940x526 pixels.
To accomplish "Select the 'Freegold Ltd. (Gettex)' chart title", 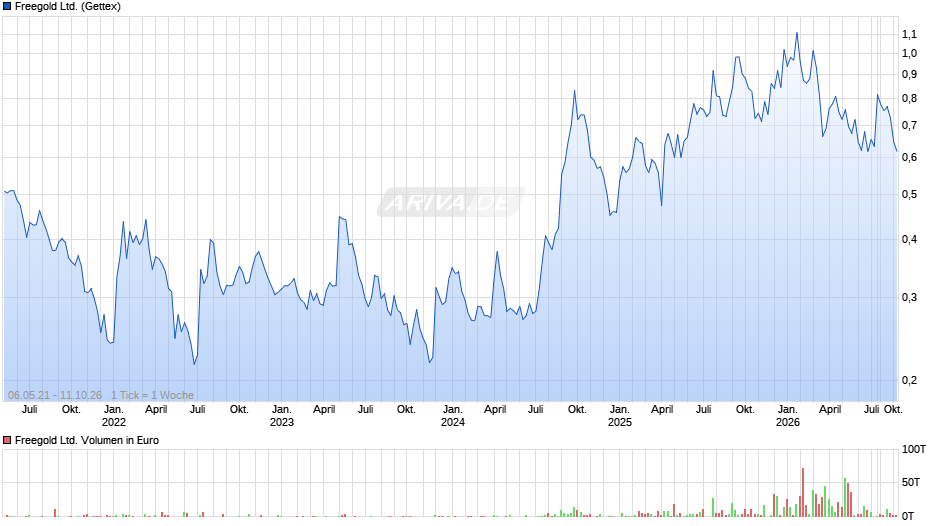I will pos(68,7).
